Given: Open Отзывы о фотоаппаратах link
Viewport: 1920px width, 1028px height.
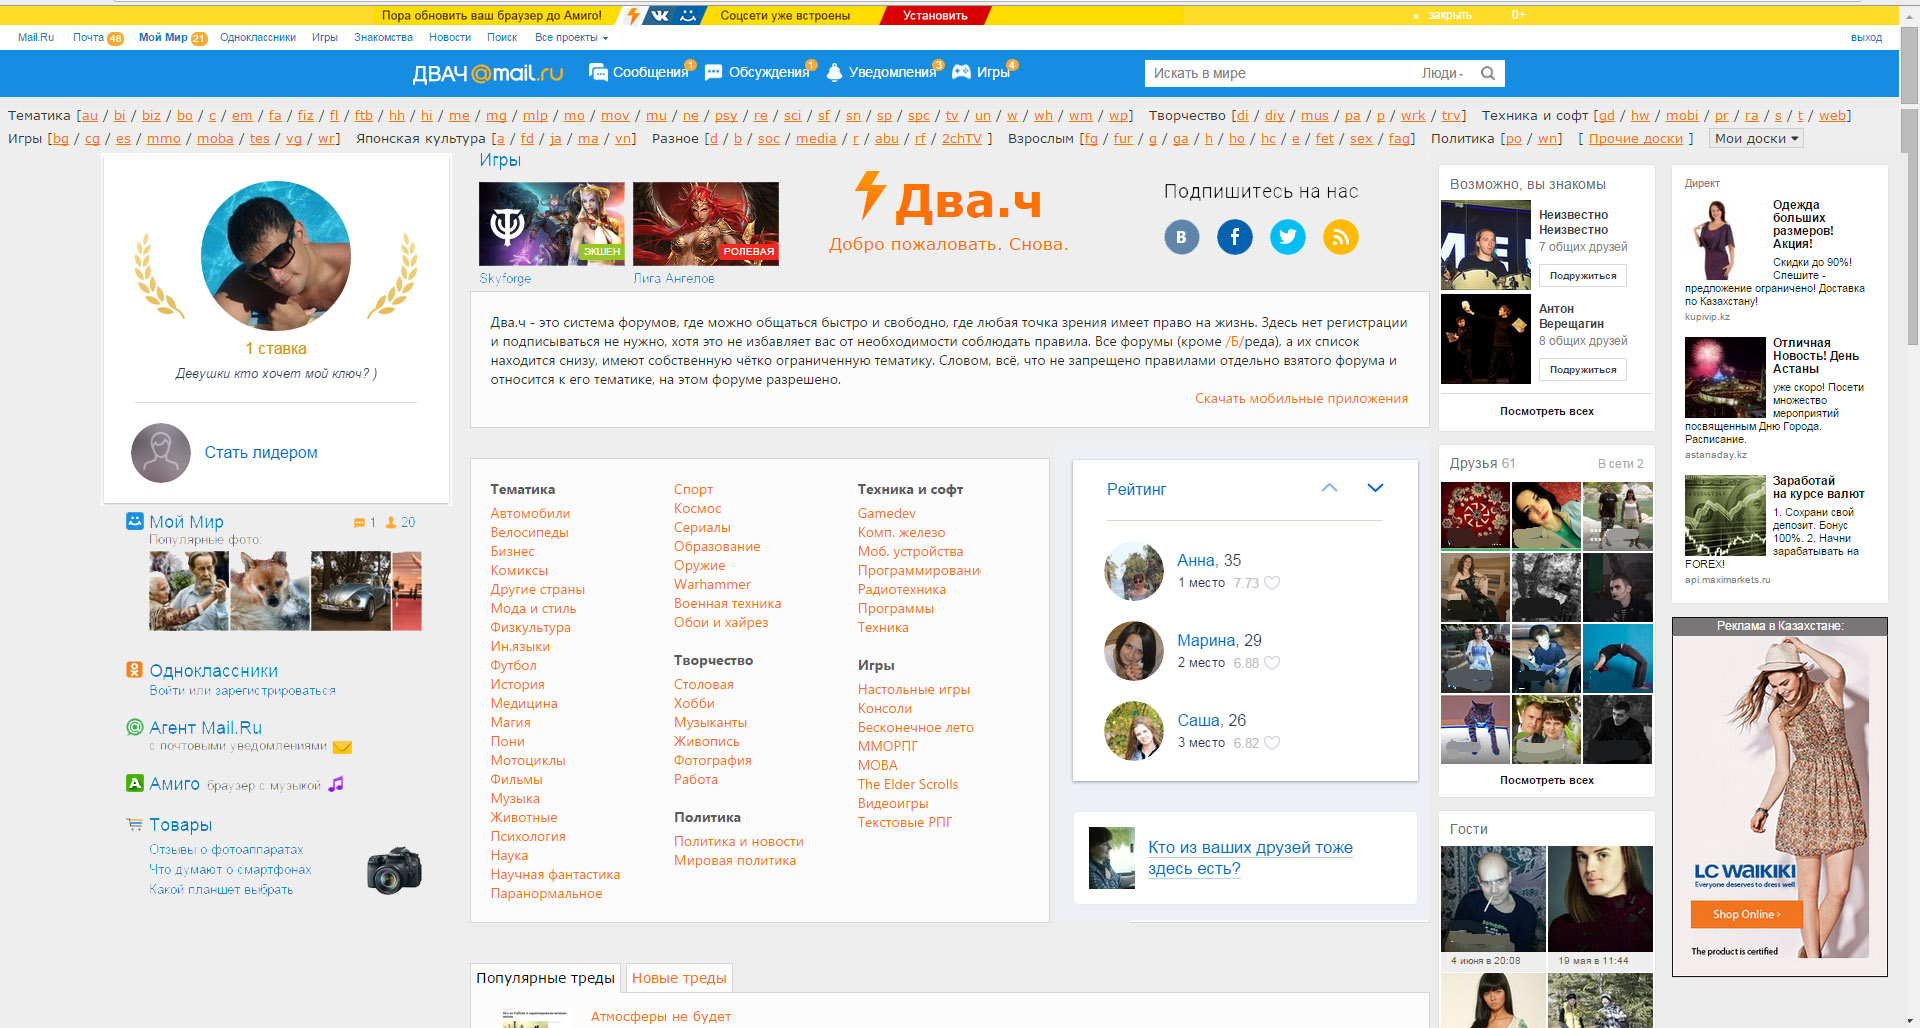Looking at the screenshot, I should [x=226, y=849].
